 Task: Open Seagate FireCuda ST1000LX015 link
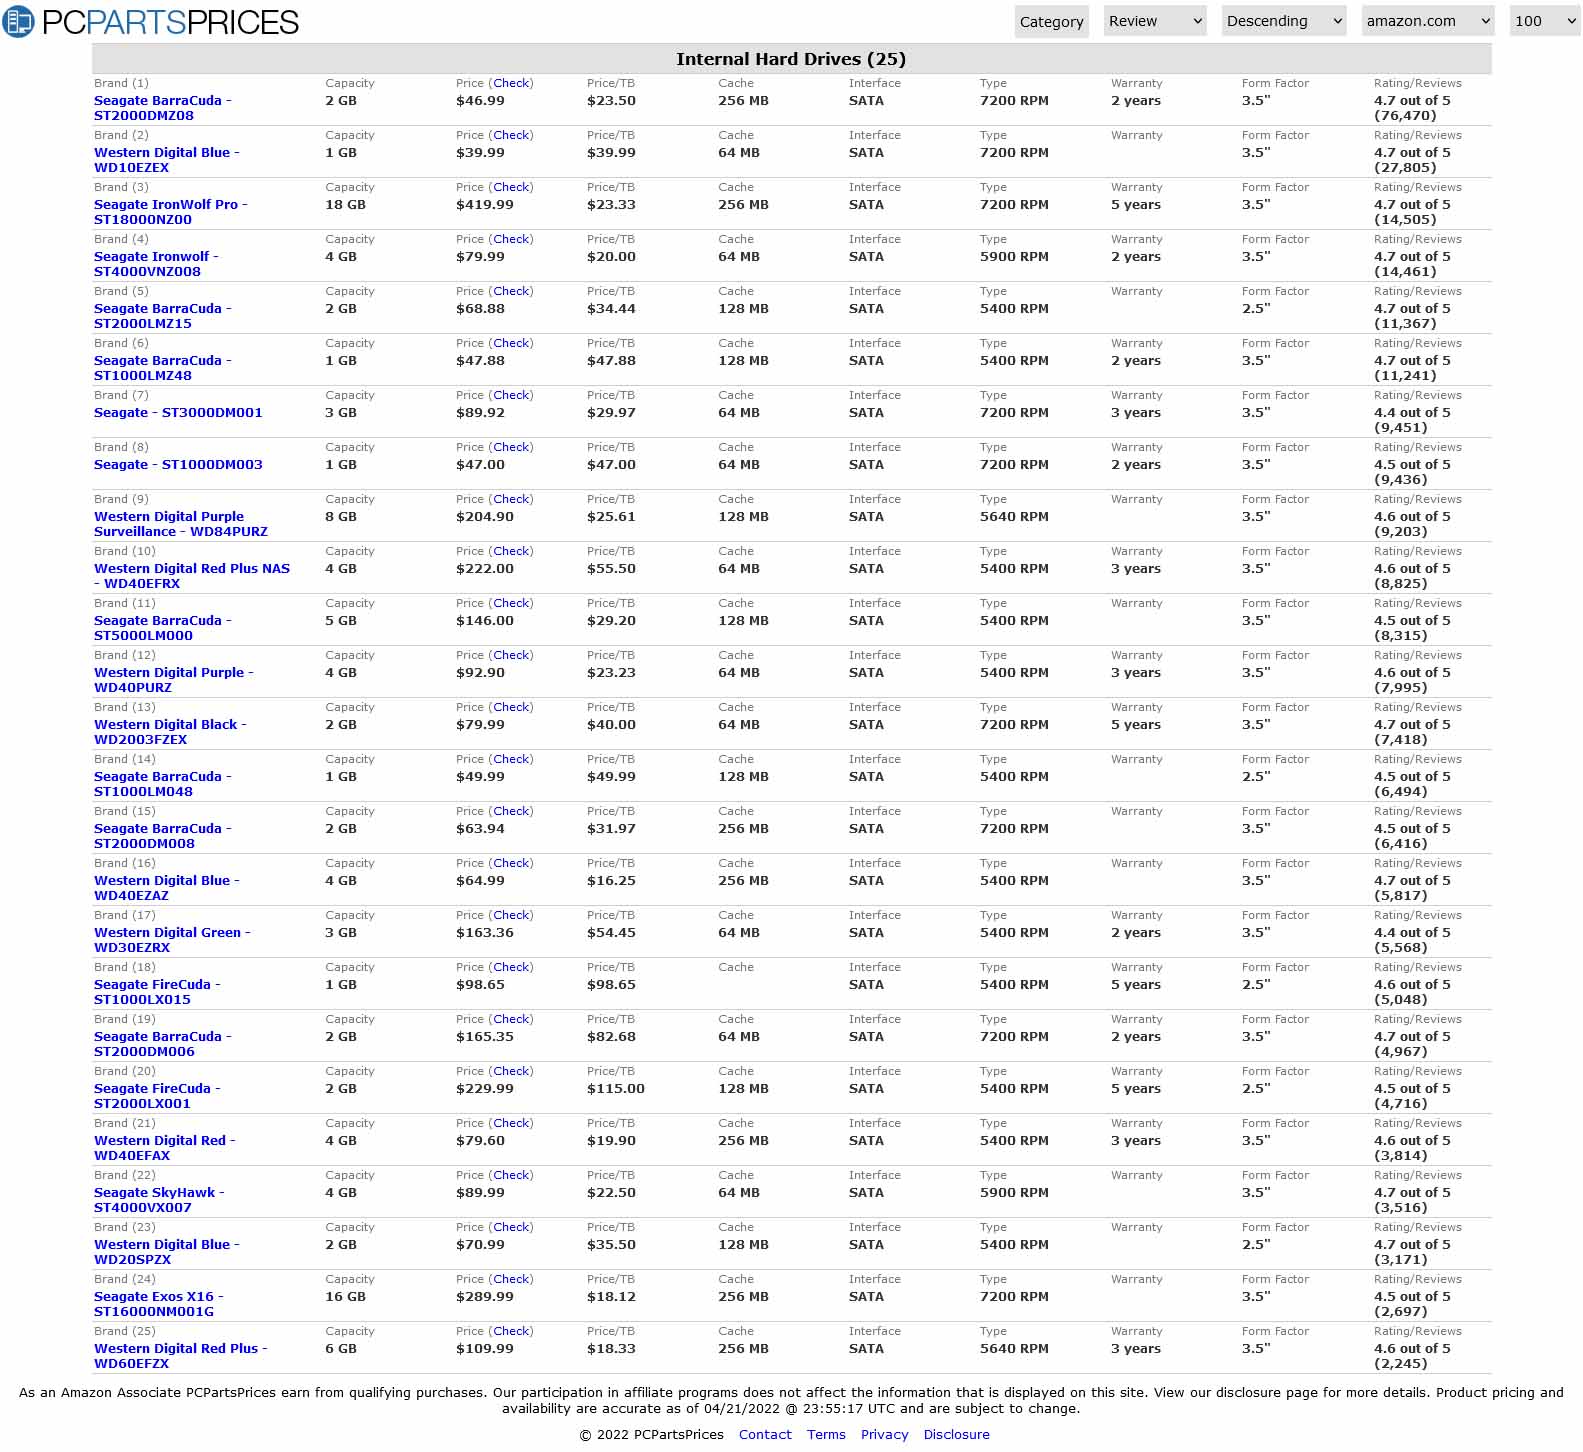click(x=157, y=992)
